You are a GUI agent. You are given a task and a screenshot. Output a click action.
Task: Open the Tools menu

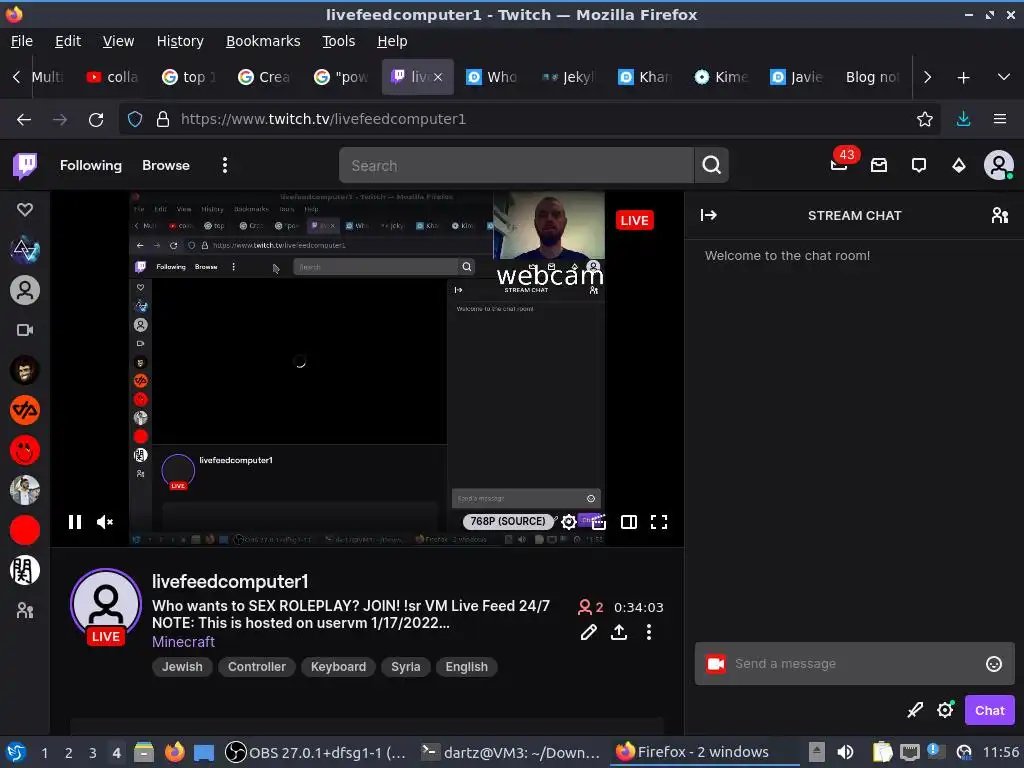[338, 41]
